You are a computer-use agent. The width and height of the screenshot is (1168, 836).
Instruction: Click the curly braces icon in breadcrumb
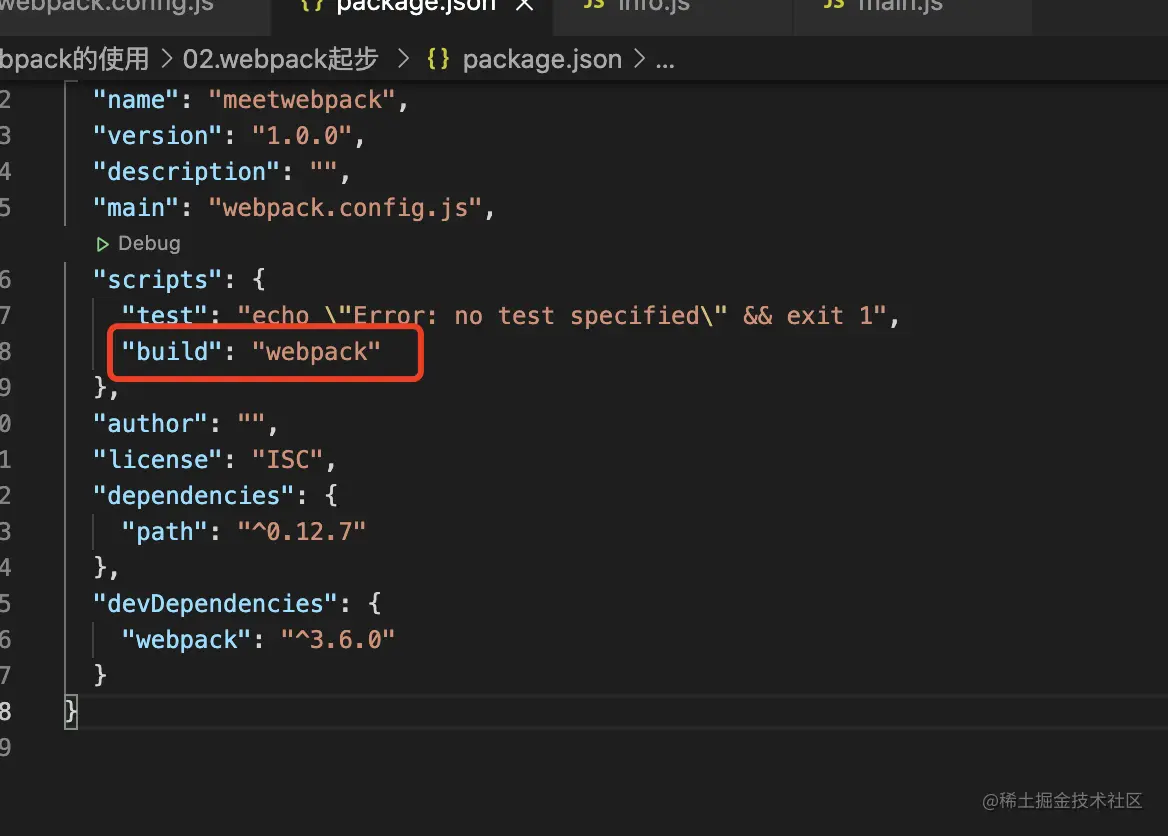point(438,59)
